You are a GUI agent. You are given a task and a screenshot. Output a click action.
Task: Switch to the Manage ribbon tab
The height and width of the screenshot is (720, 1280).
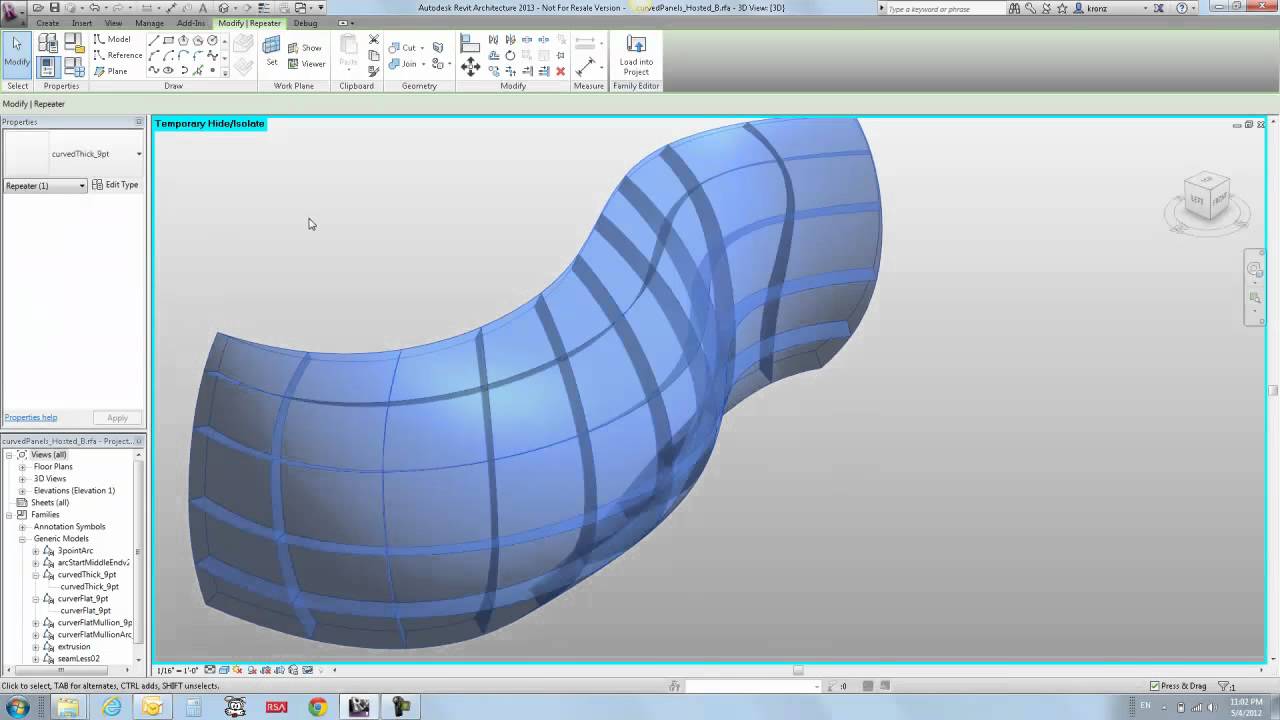point(149,23)
